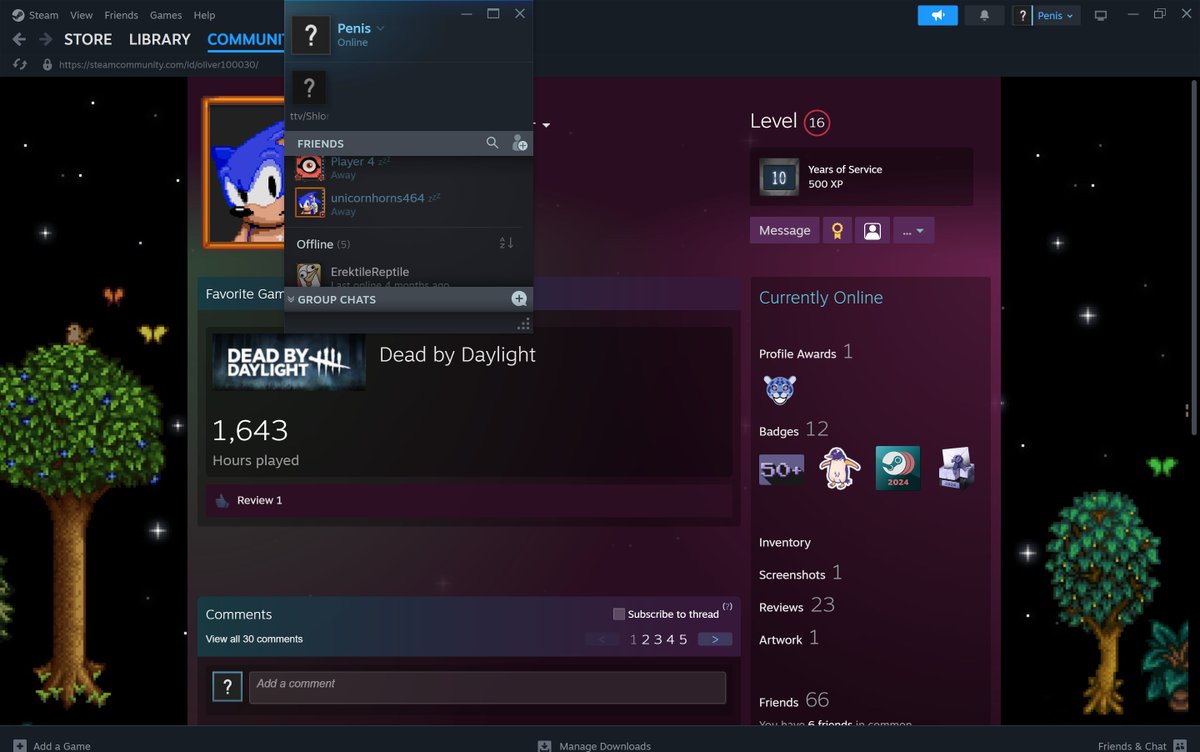The width and height of the screenshot is (1200, 752).
Task: Toggle Subscribe to thread checkbox
Action: point(619,614)
